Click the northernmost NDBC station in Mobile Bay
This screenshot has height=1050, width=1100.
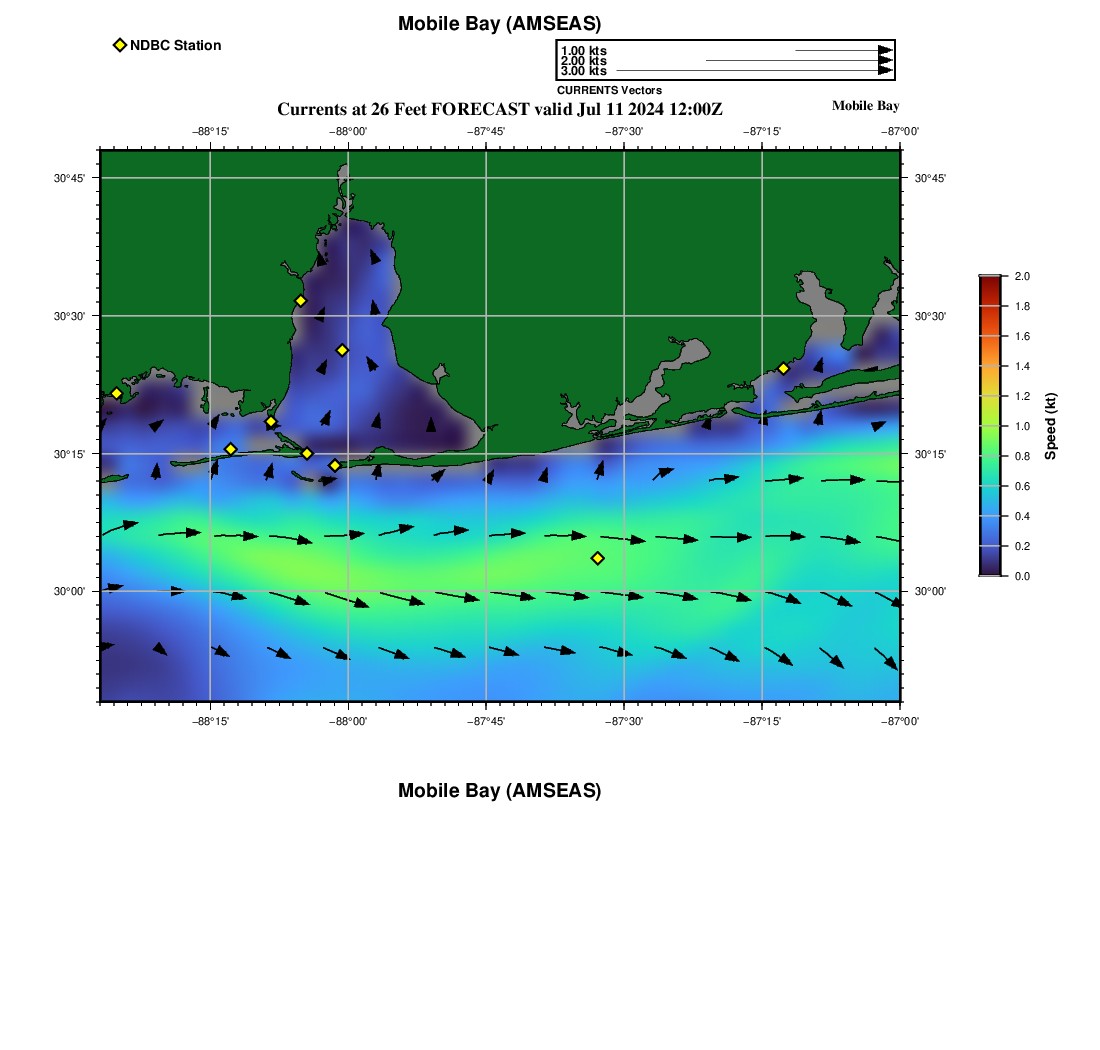(x=300, y=301)
